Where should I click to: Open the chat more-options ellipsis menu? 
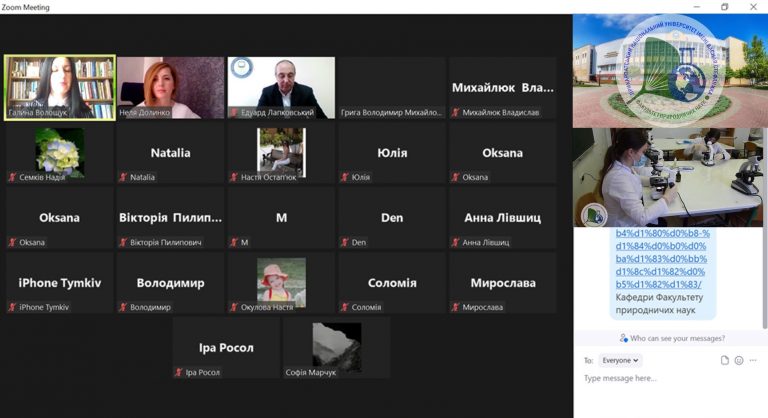pyautogui.click(x=753, y=360)
